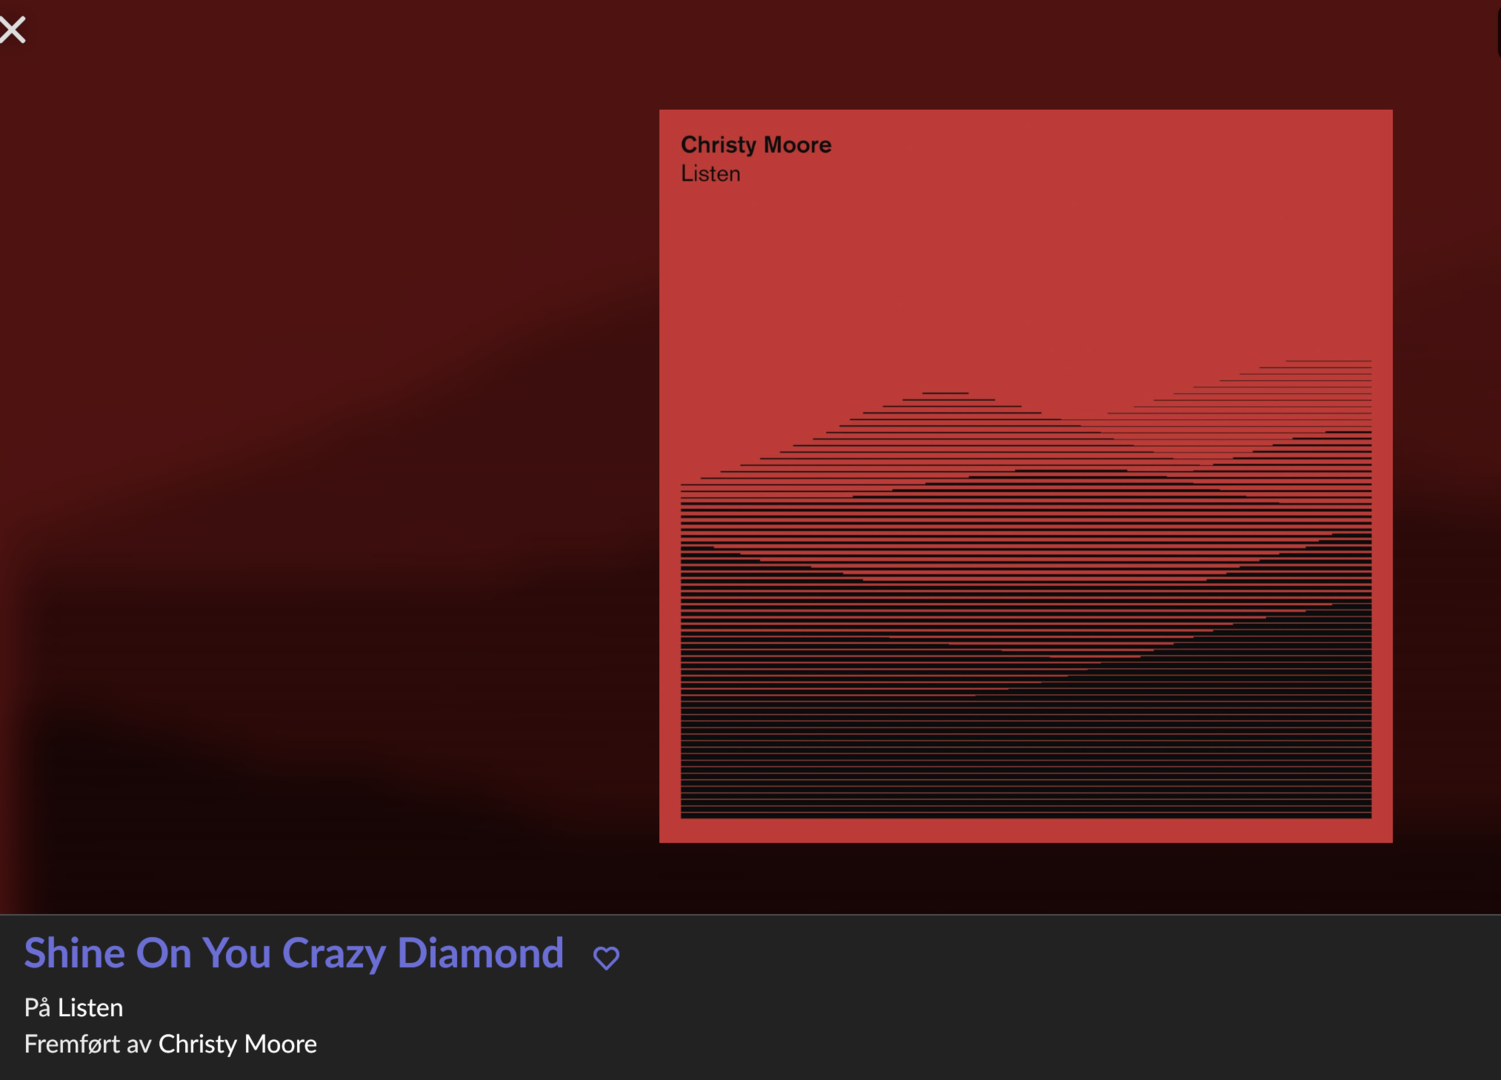Open performer Christy Moore's artist page
The height and width of the screenshot is (1080, 1501).
[x=238, y=1044]
